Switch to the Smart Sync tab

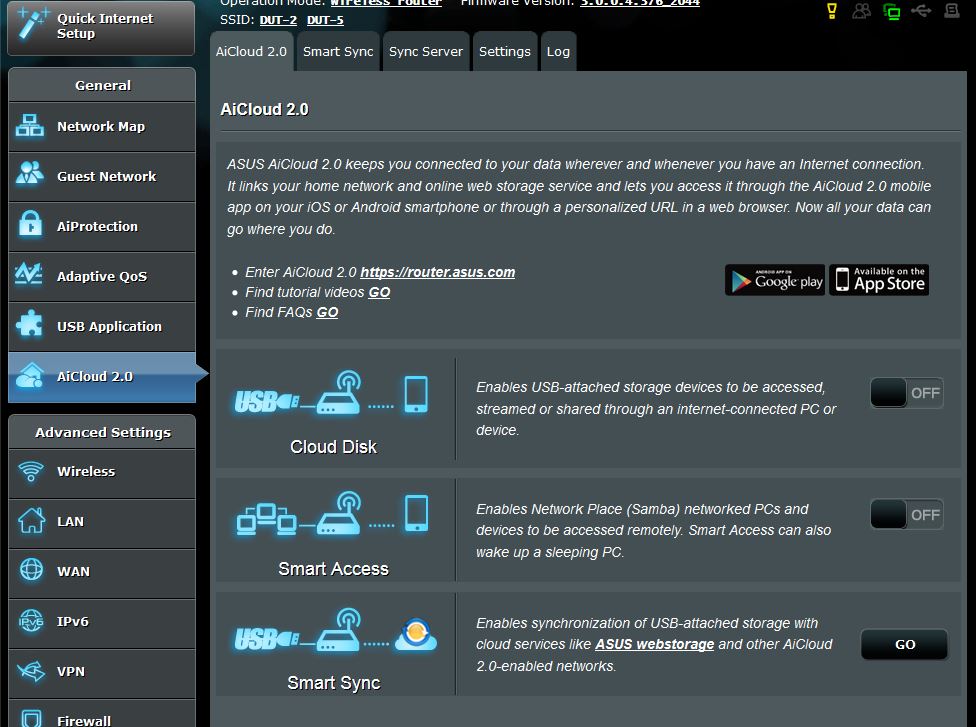338,52
